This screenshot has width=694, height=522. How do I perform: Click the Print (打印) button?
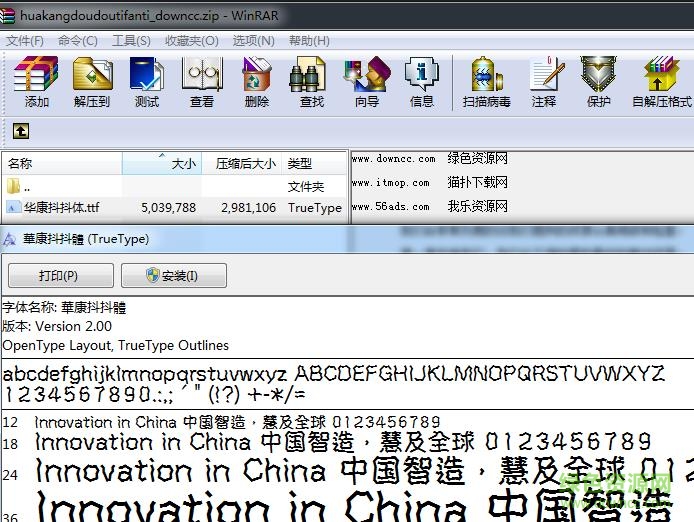pyautogui.click(x=61, y=275)
